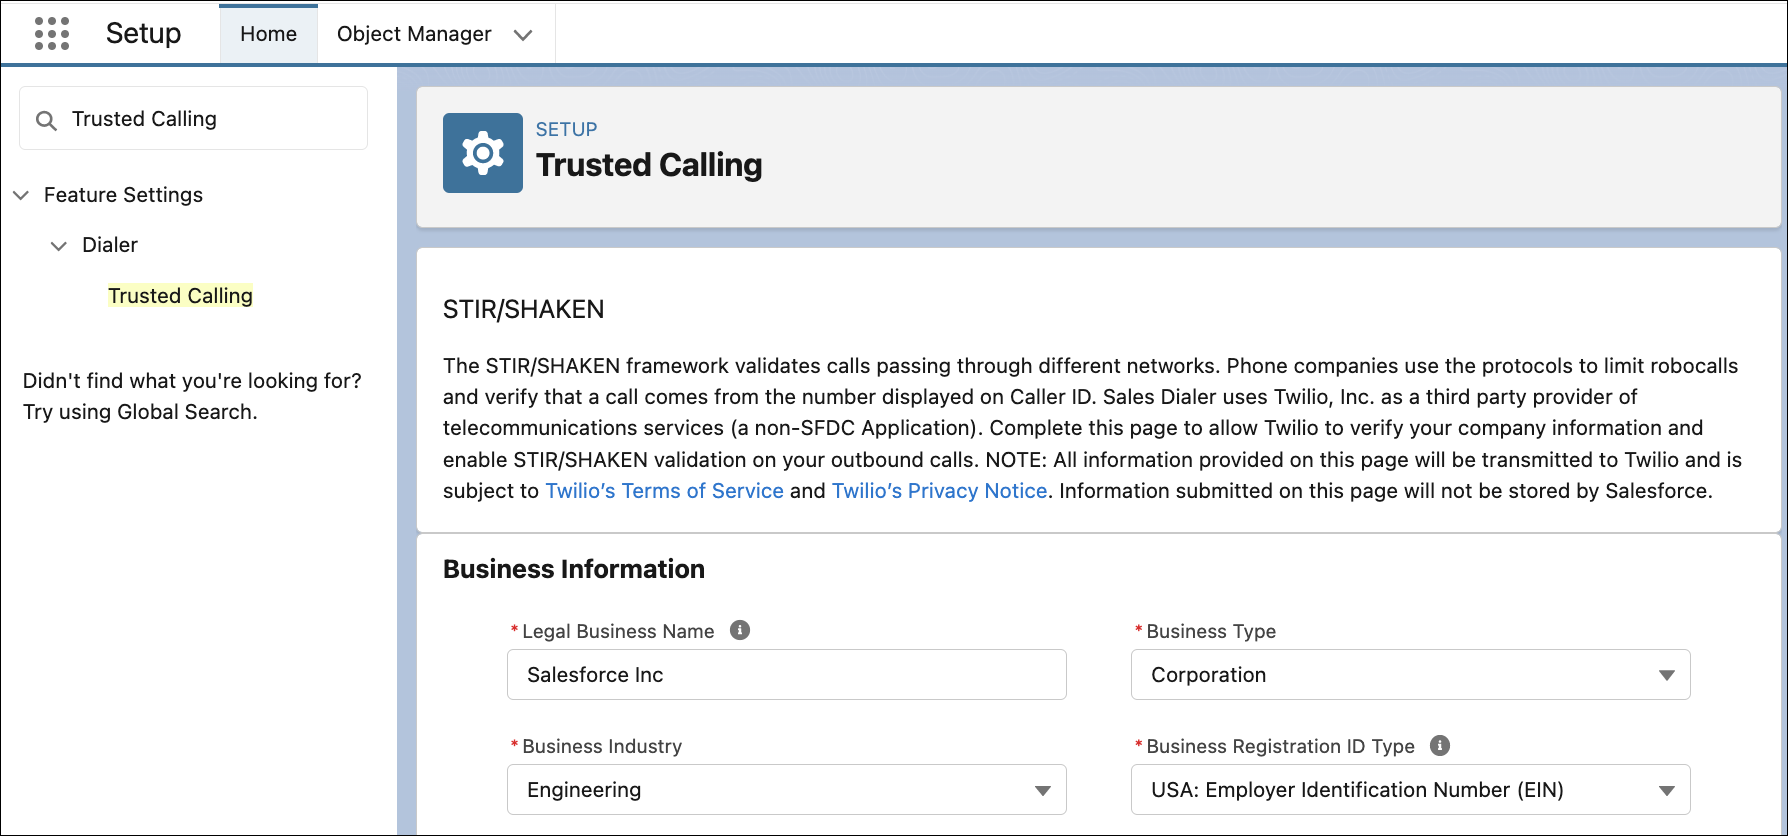Click the Quick Find search box
Screen dimensions: 1788x836
194,119
